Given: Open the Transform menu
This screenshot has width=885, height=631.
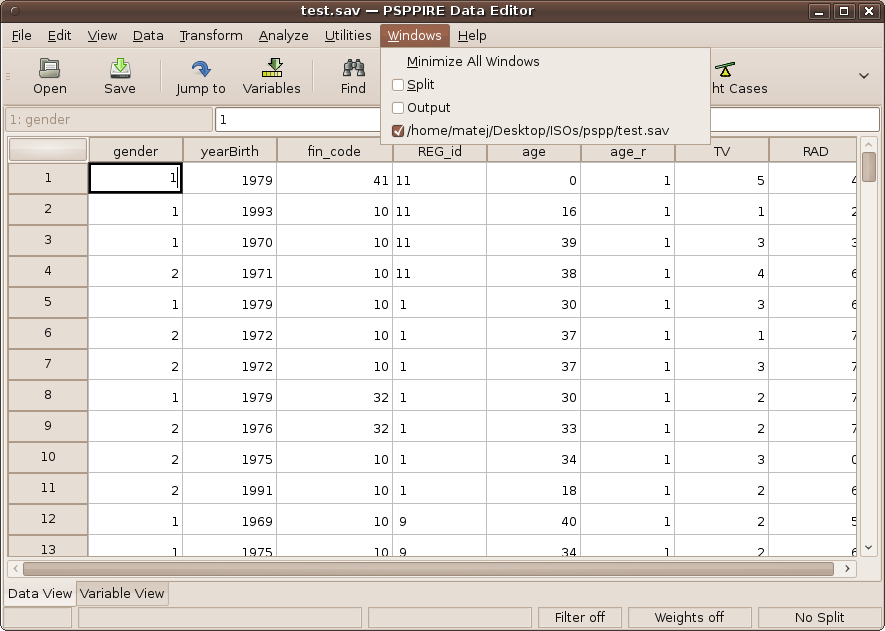Looking at the screenshot, I should coord(211,36).
